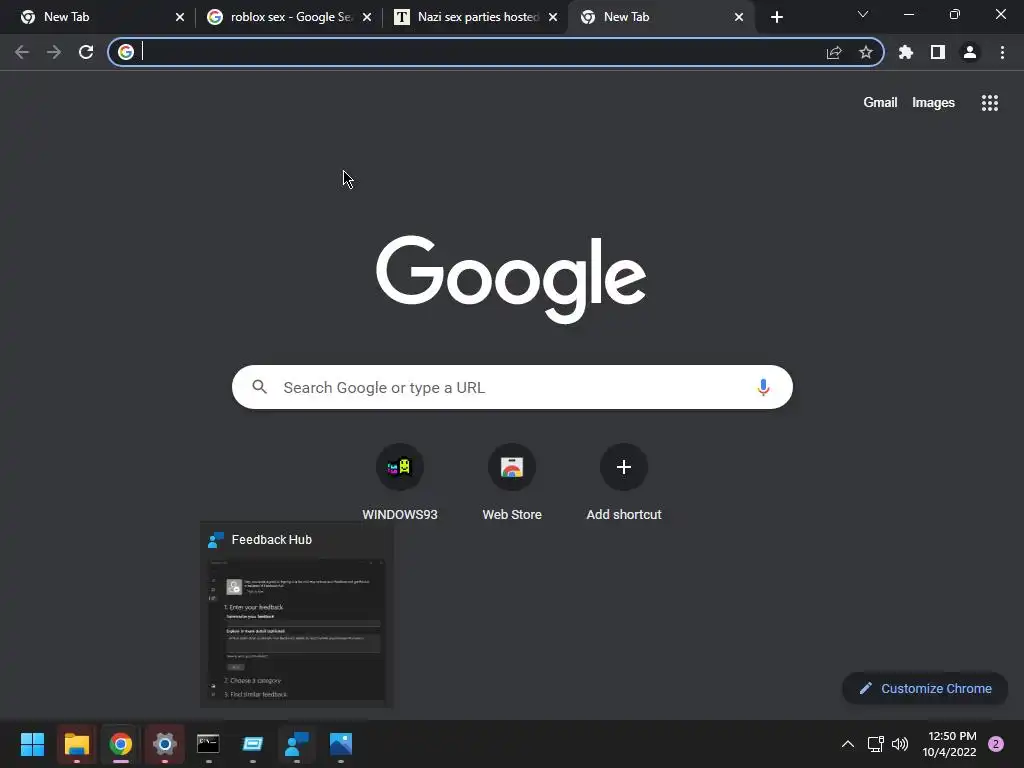Open a new tab with plus button

tap(776, 17)
